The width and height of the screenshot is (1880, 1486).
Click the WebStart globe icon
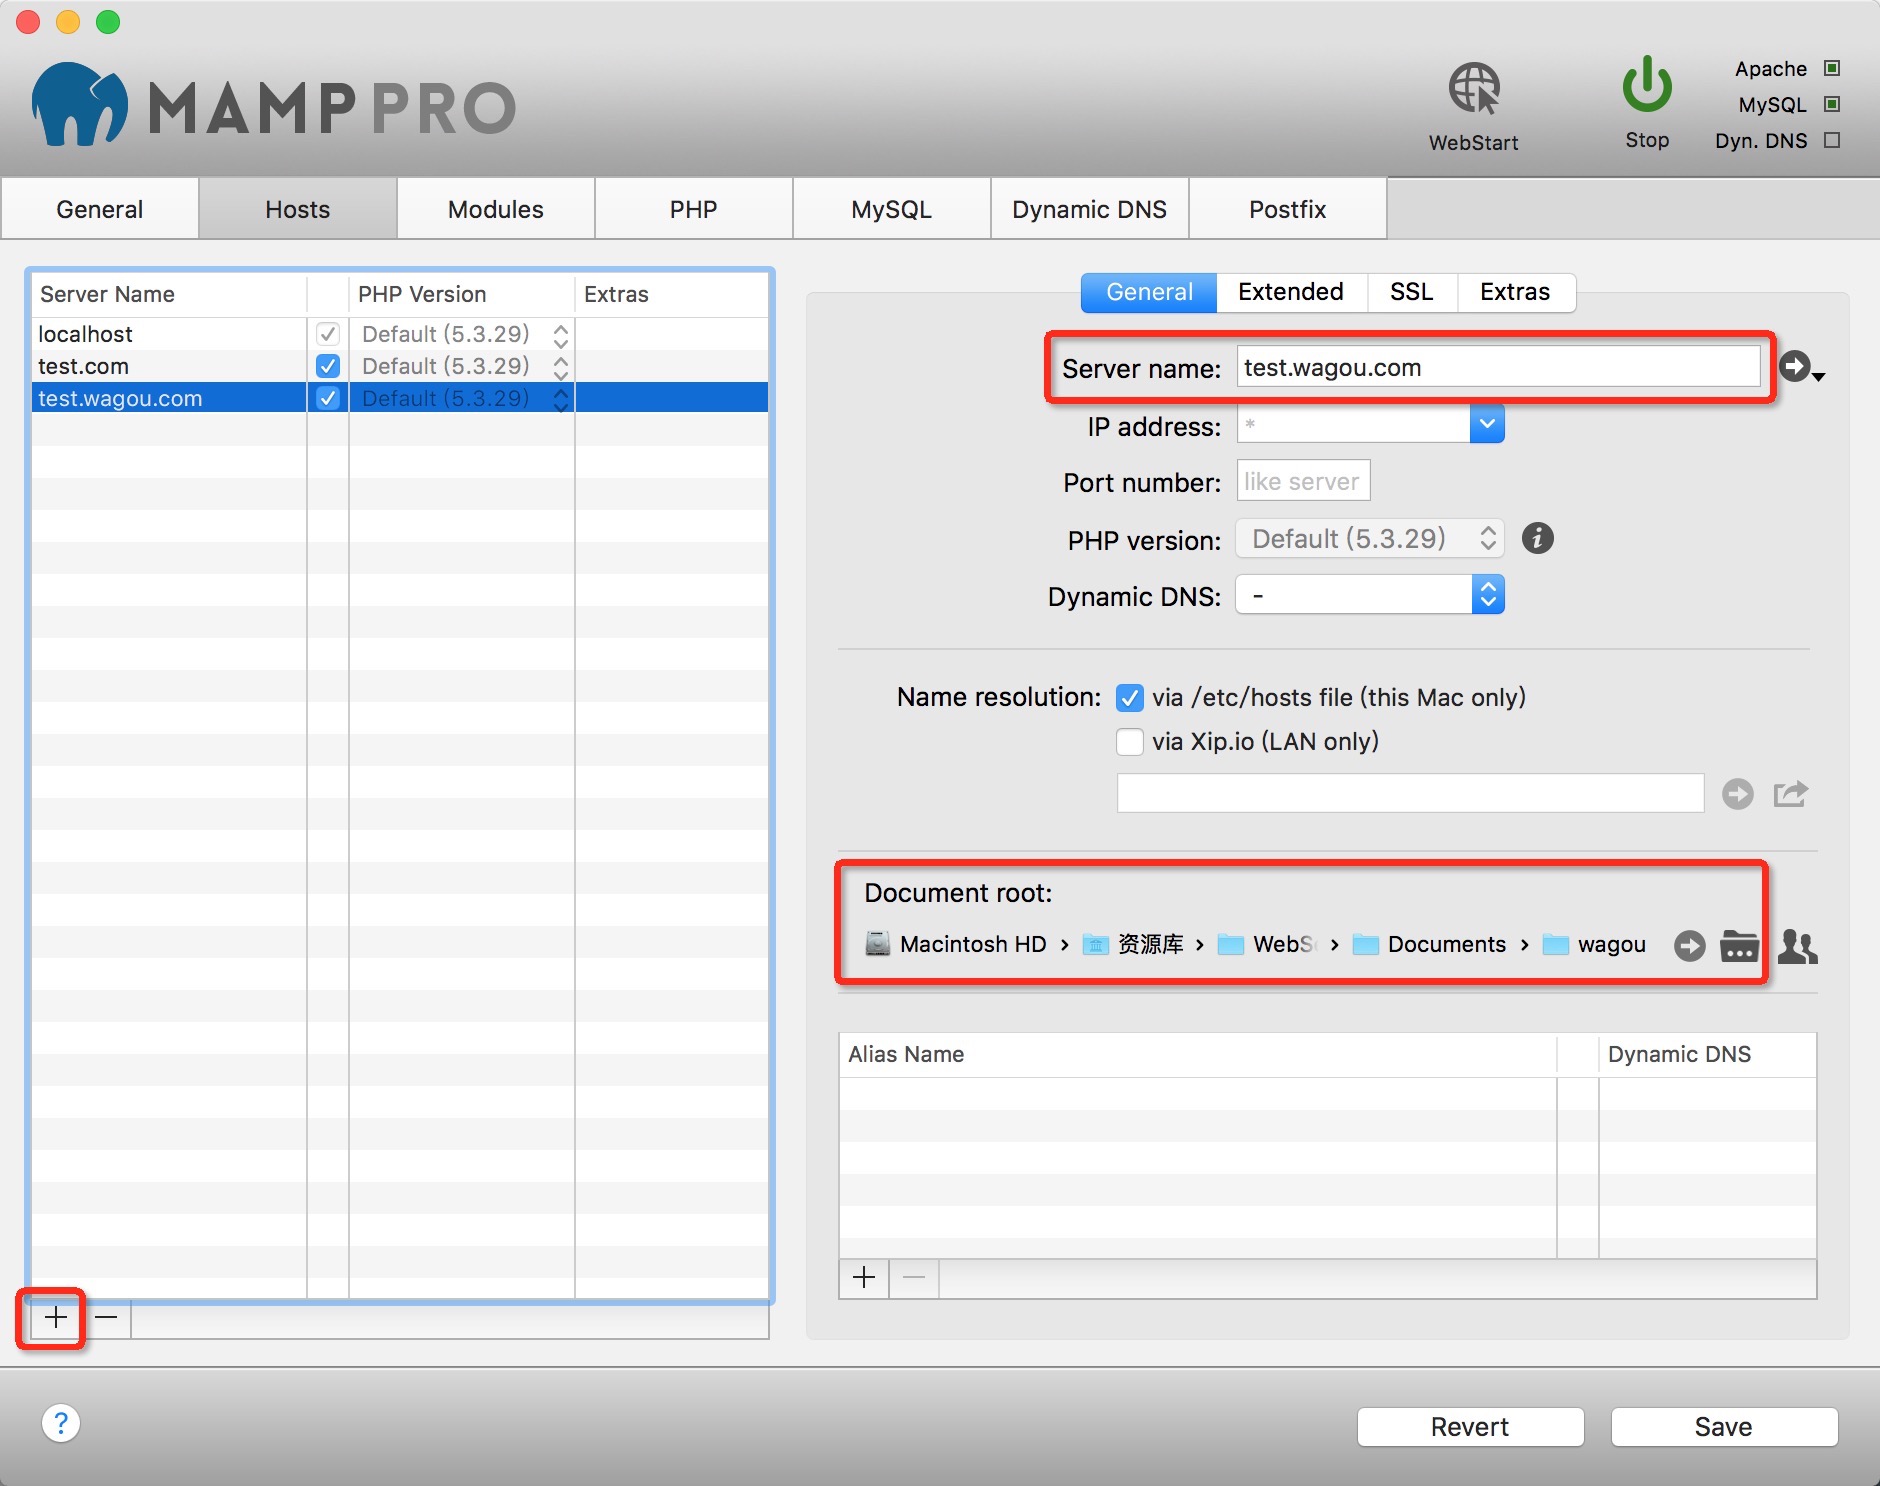coord(1474,90)
